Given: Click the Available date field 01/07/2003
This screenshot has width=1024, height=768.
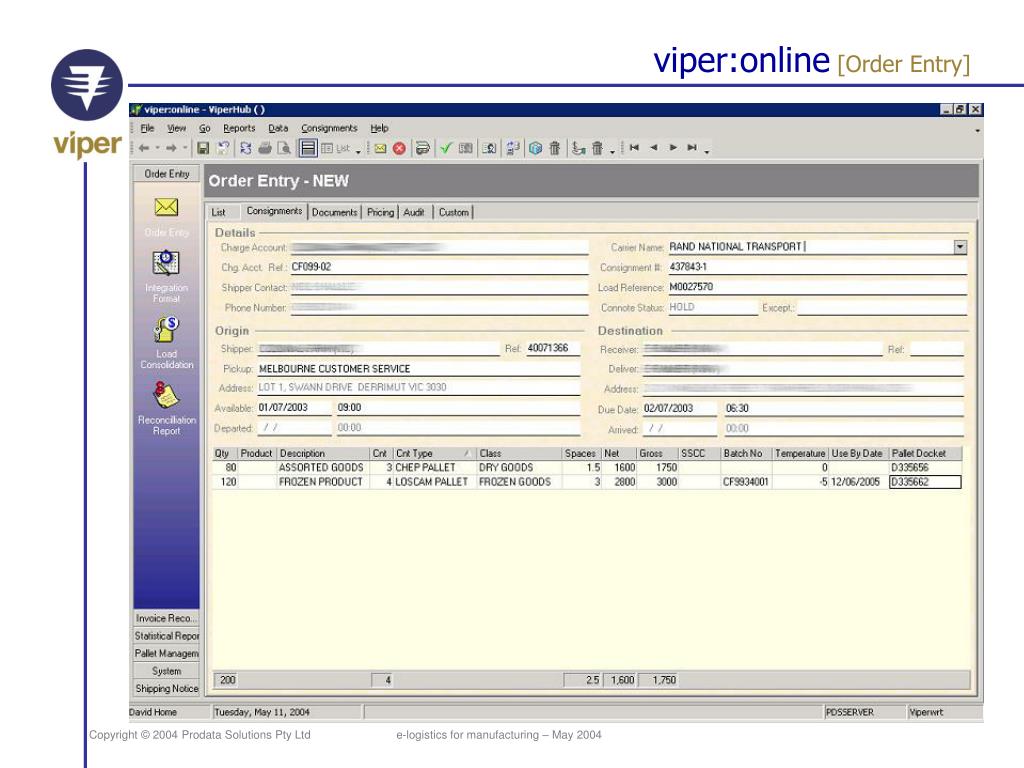Looking at the screenshot, I should click(294, 408).
